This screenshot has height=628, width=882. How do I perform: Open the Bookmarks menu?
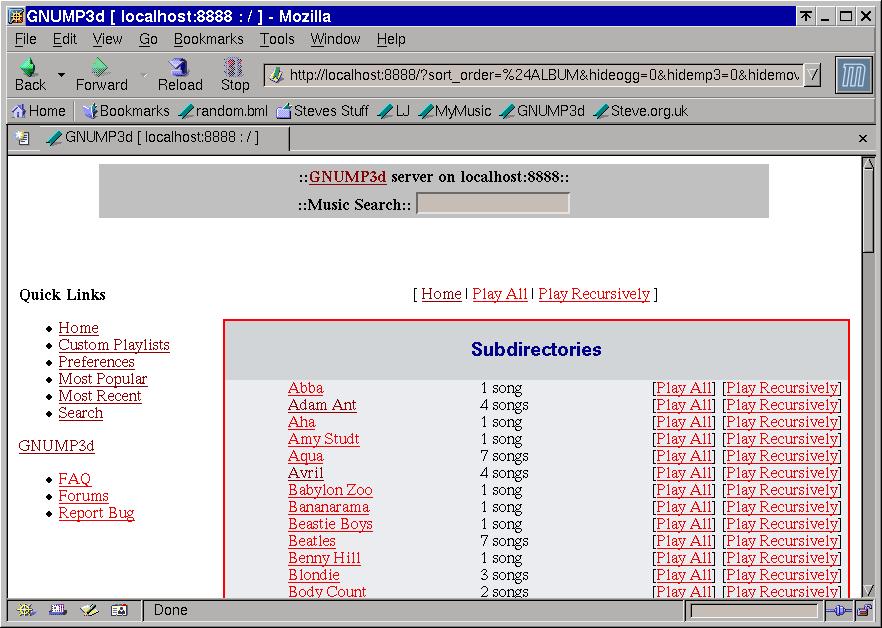click(209, 39)
